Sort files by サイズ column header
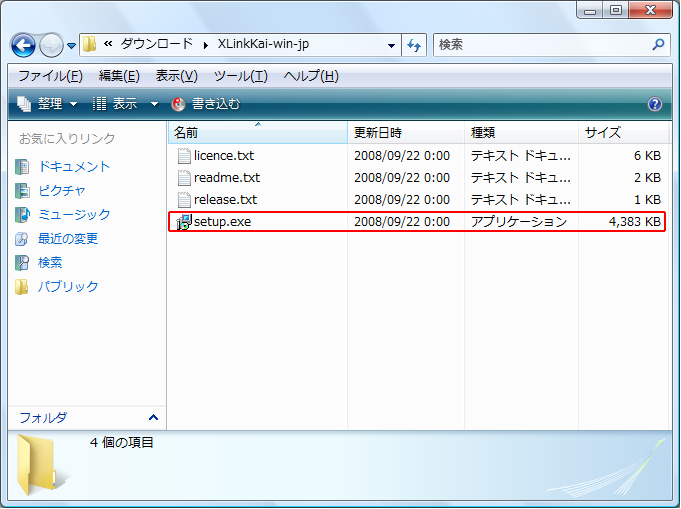681x509 pixels. pyautogui.click(x=603, y=133)
